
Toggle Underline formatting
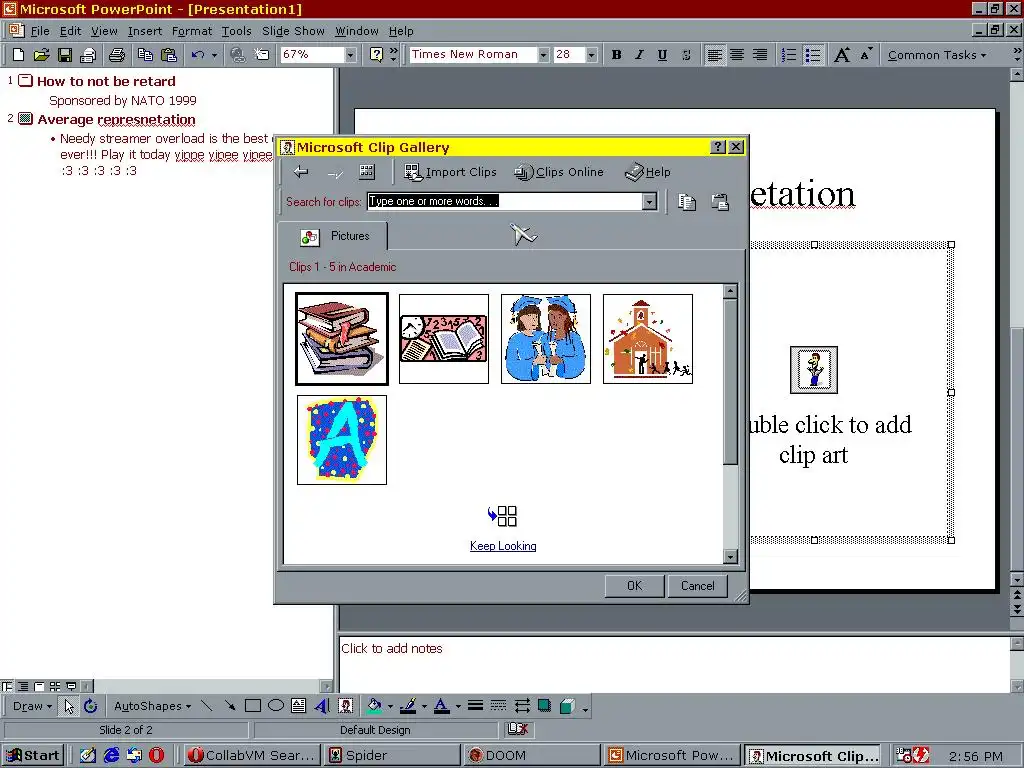pos(662,55)
